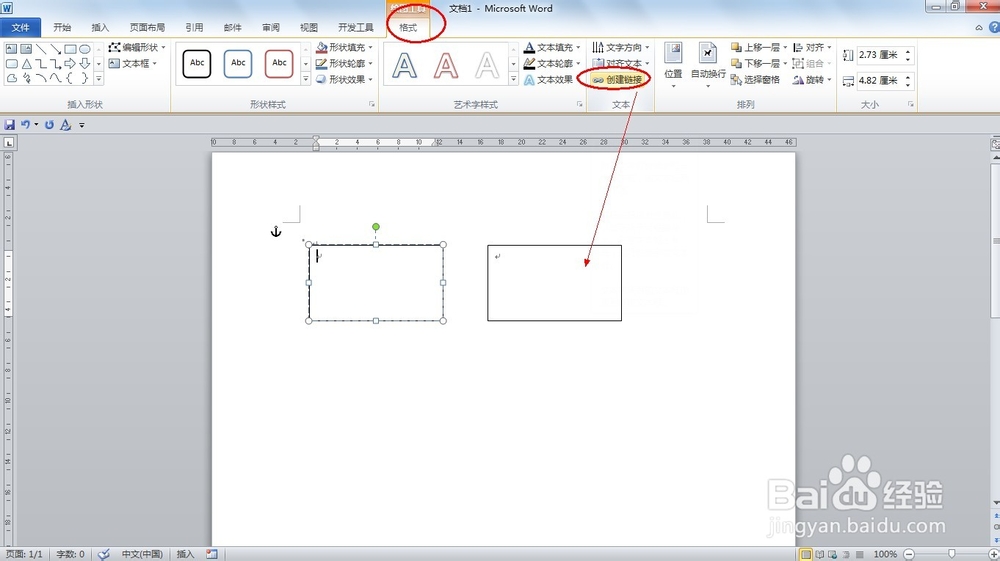Expand the shape styles gallery More arrow

(x=305, y=79)
